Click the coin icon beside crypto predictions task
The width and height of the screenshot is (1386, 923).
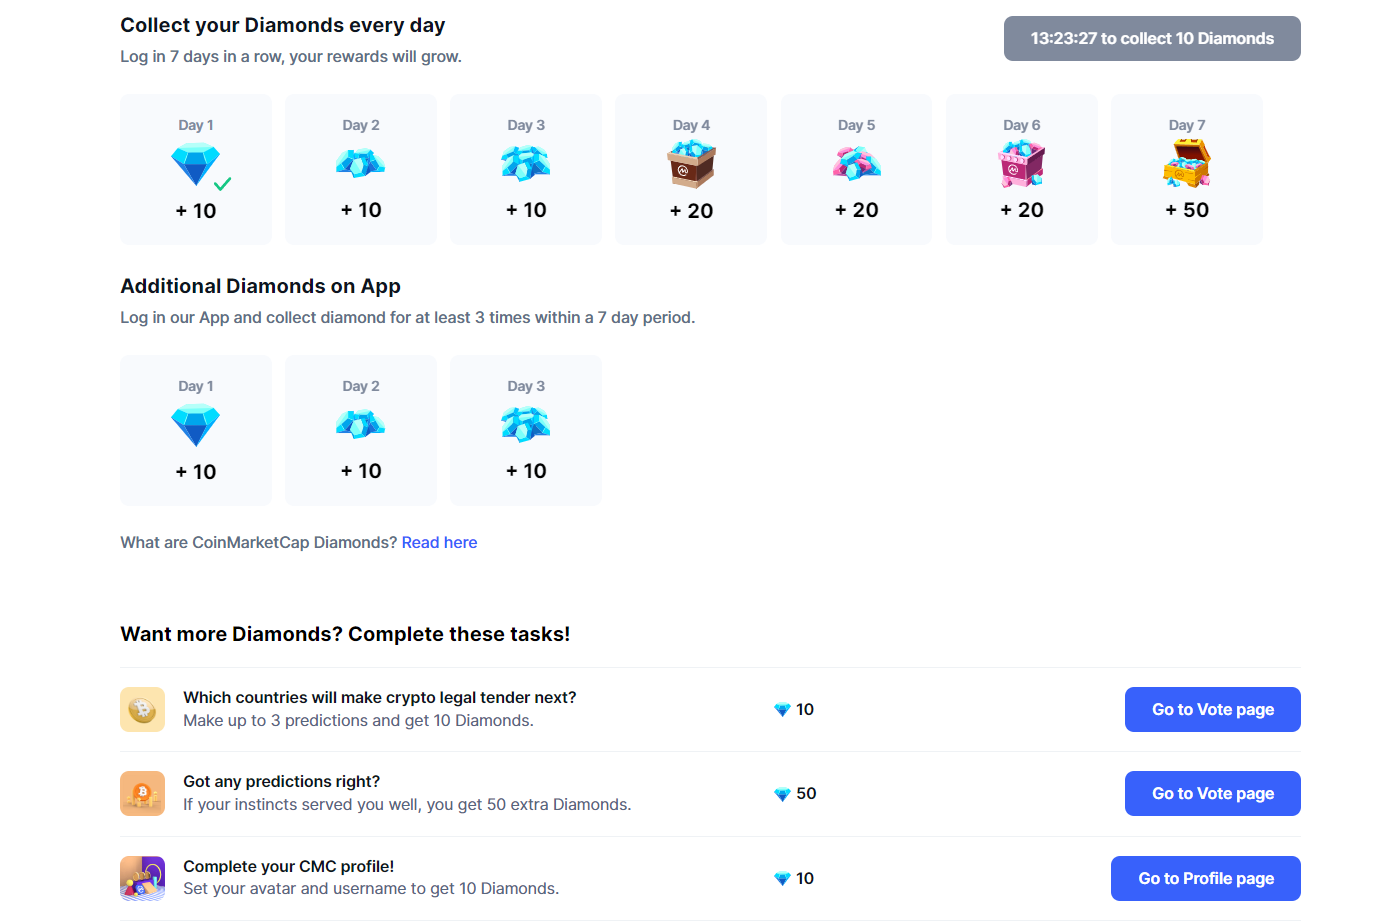(142, 709)
